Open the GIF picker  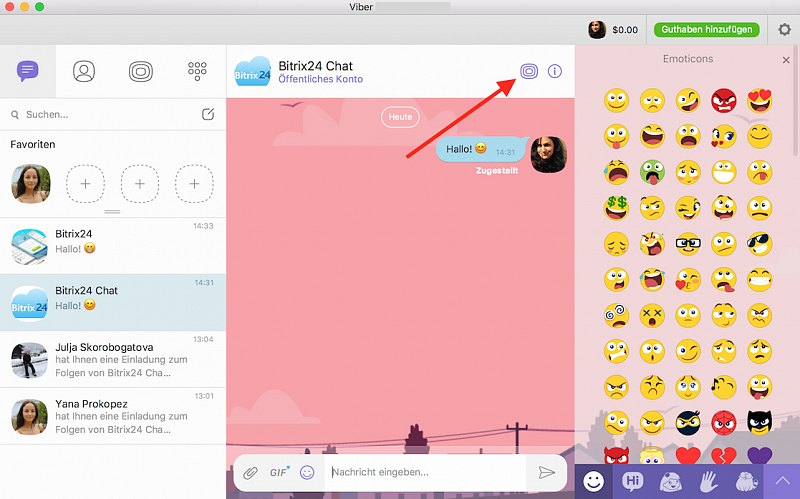pos(279,472)
